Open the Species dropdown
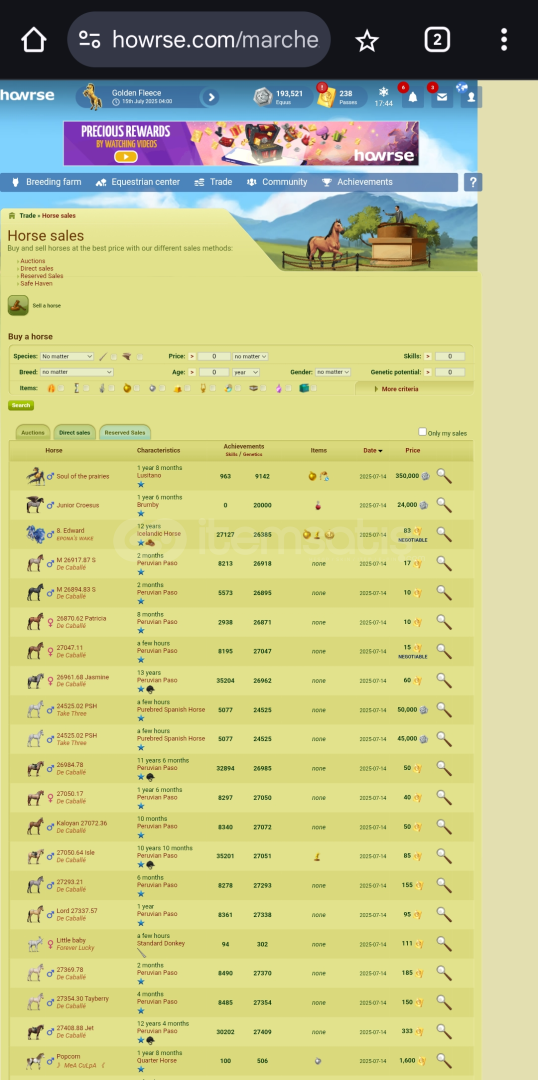Image resolution: width=538 pixels, height=1080 pixels. coord(67,356)
